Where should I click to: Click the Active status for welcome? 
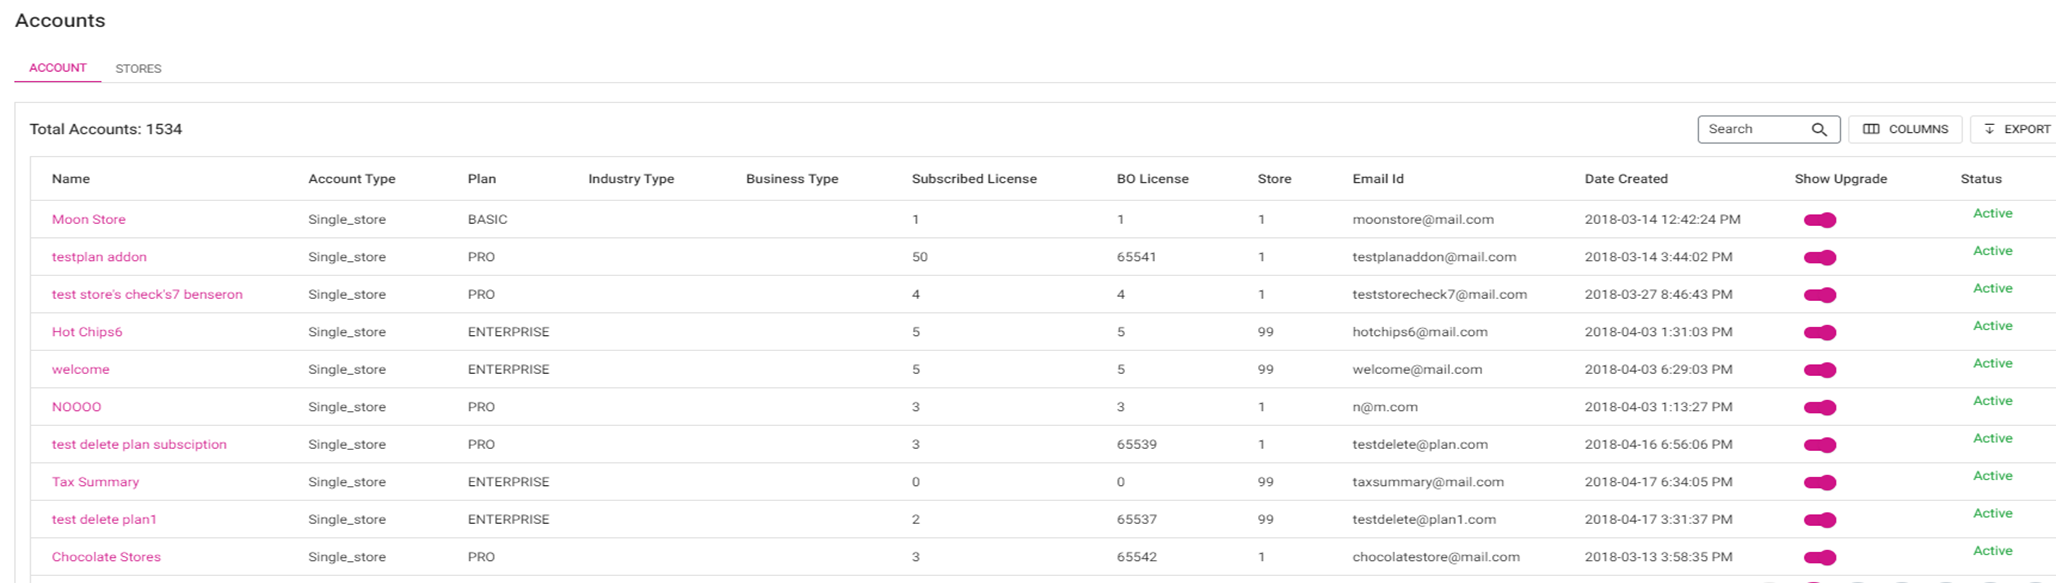click(x=1992, y=364)
